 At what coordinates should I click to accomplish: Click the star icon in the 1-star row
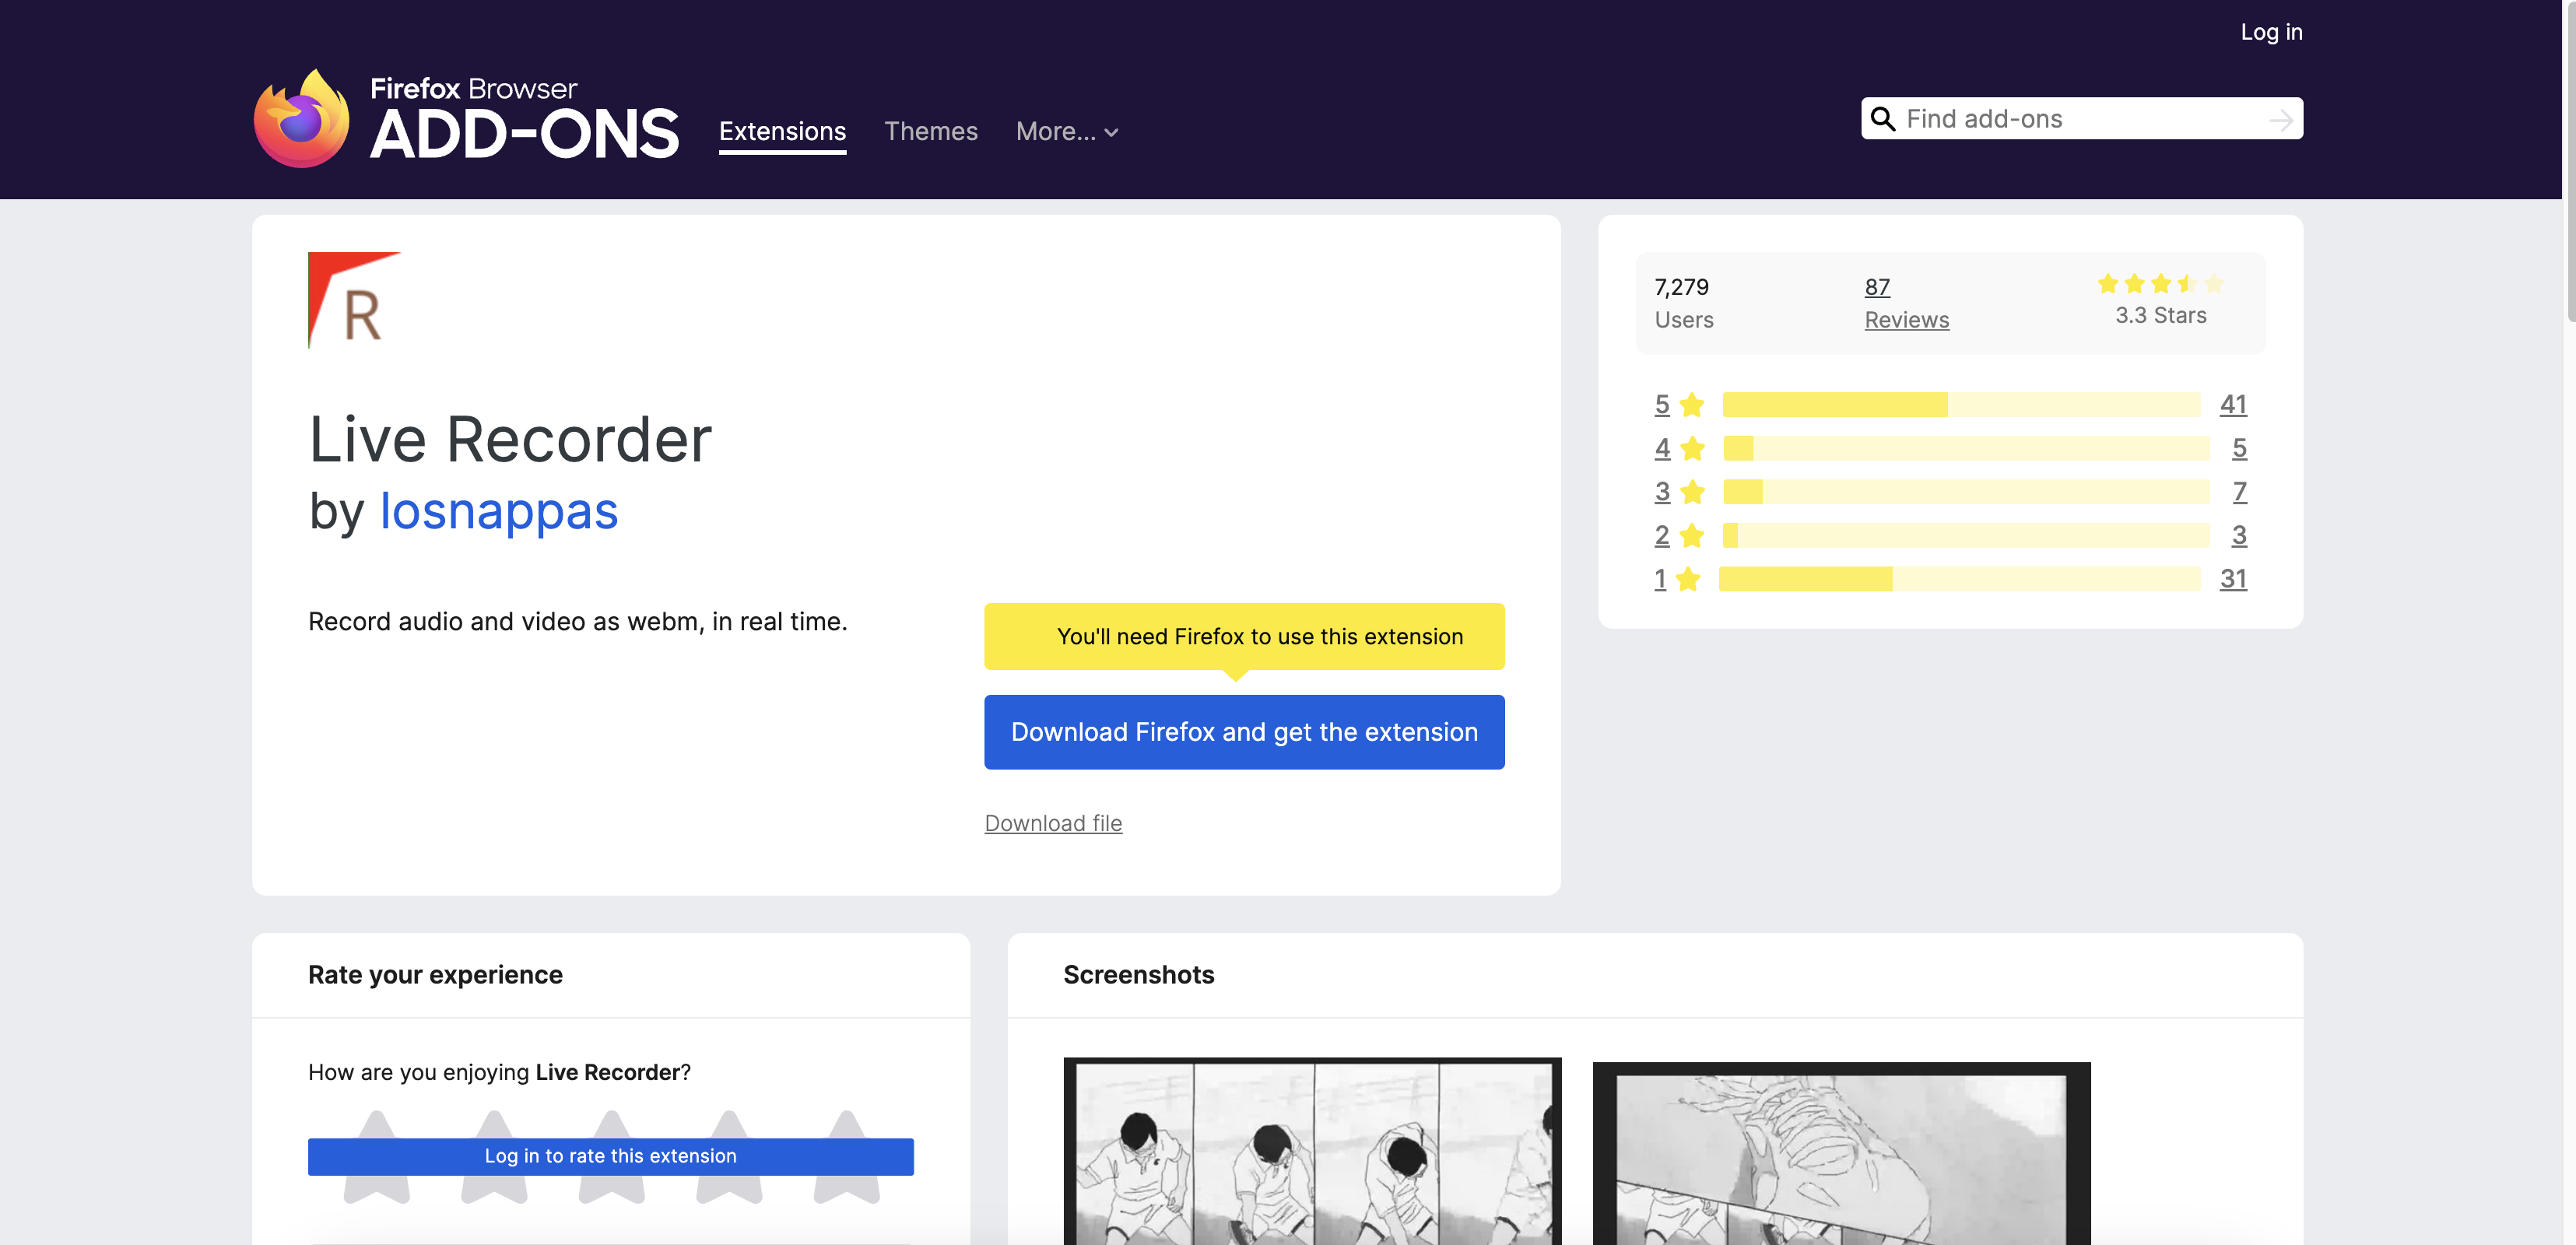click(x=1688, y=579)
